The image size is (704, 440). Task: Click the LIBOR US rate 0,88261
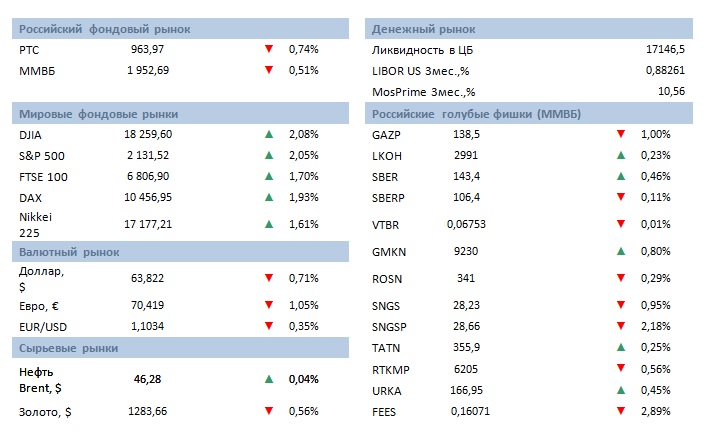(x=663, y=70)
